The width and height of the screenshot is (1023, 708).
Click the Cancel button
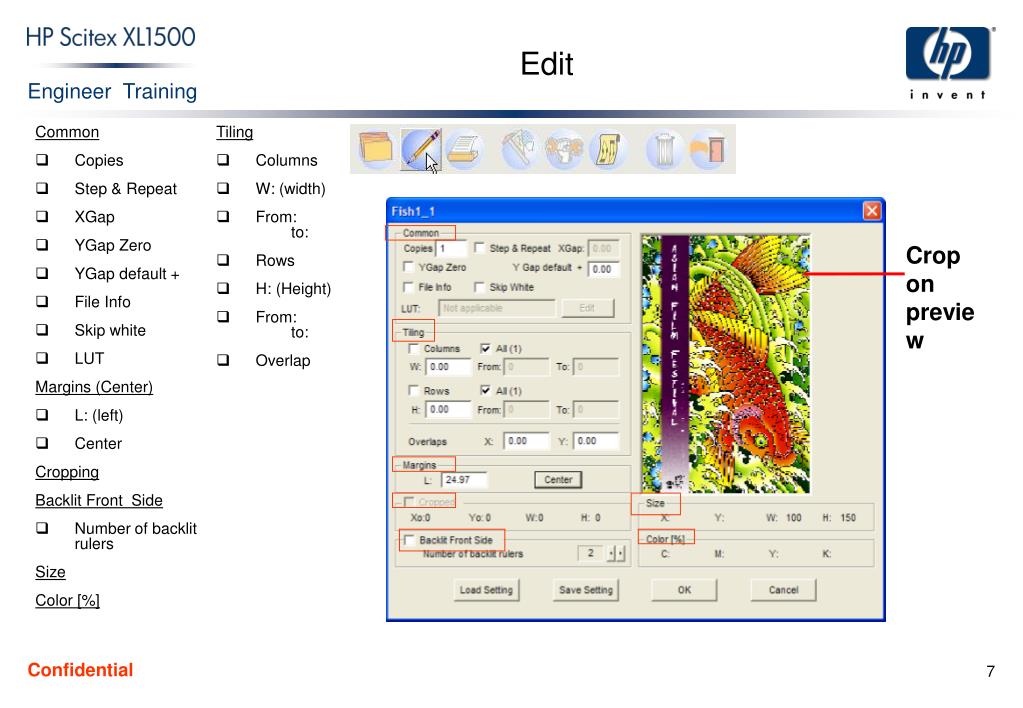(783, 590)
